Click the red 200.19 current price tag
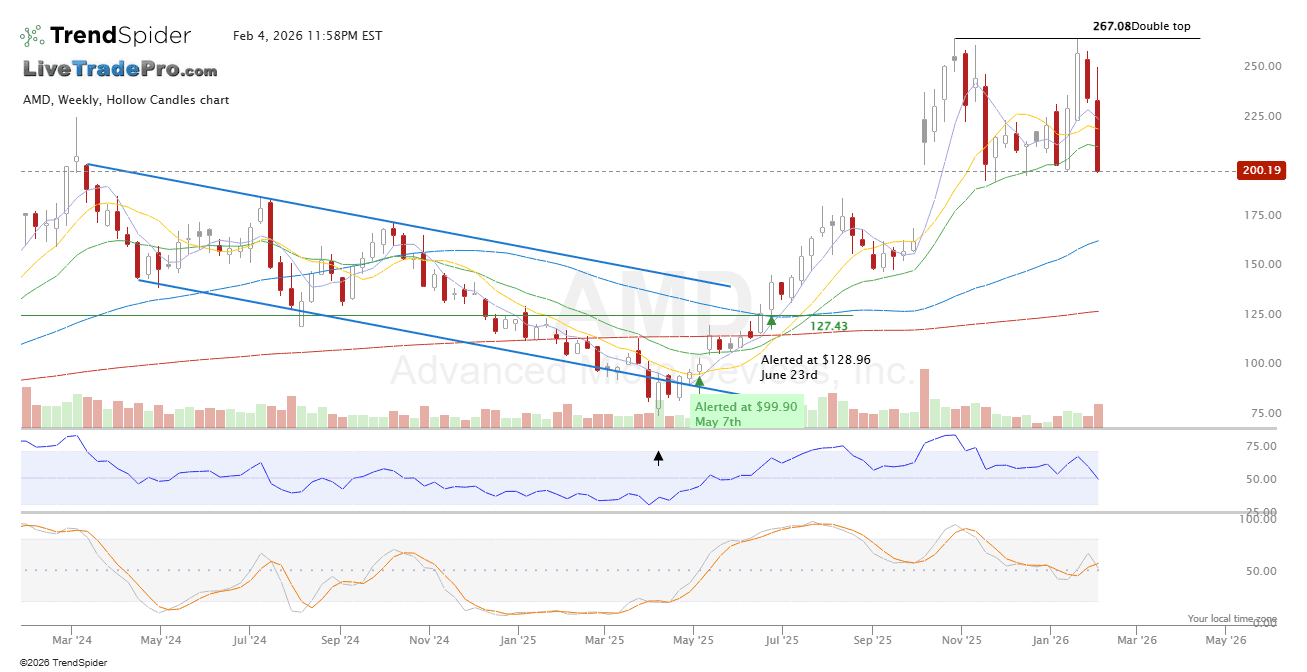The width and height of the screenshot is (1307, 672). [1261, 171]
